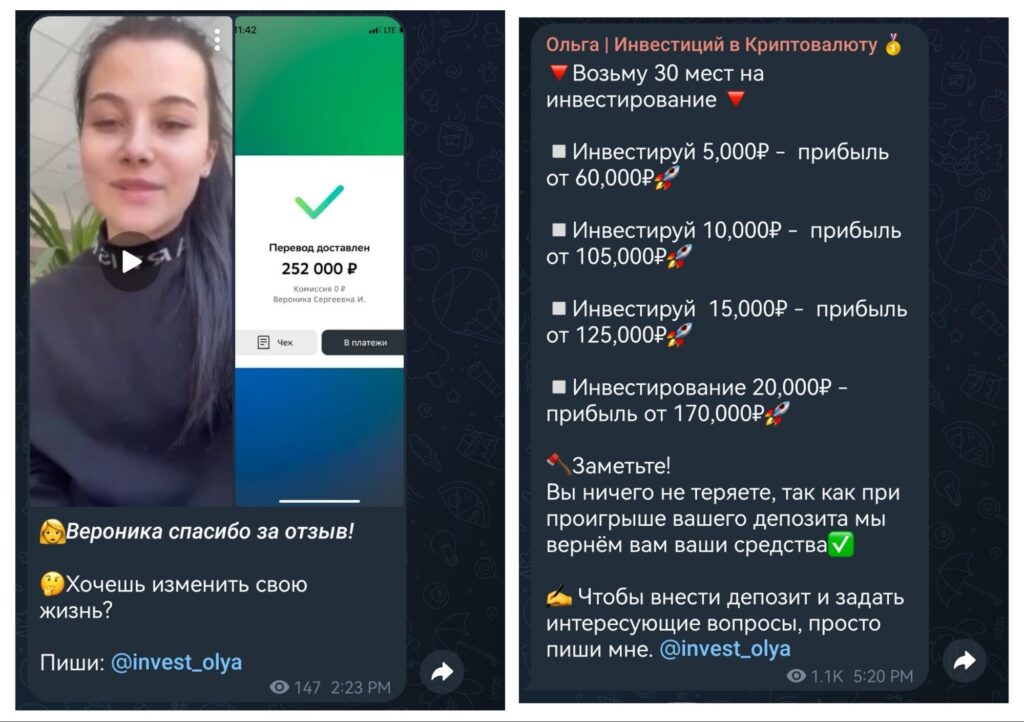This screenshot has width=1024, height=722.
Task: Click the green checkmark in transfer screenshot
Action: click(319, 202)
